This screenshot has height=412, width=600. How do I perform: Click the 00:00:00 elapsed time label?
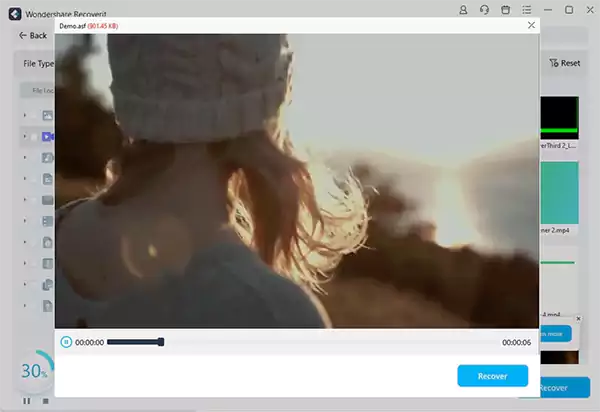(89, 342)
